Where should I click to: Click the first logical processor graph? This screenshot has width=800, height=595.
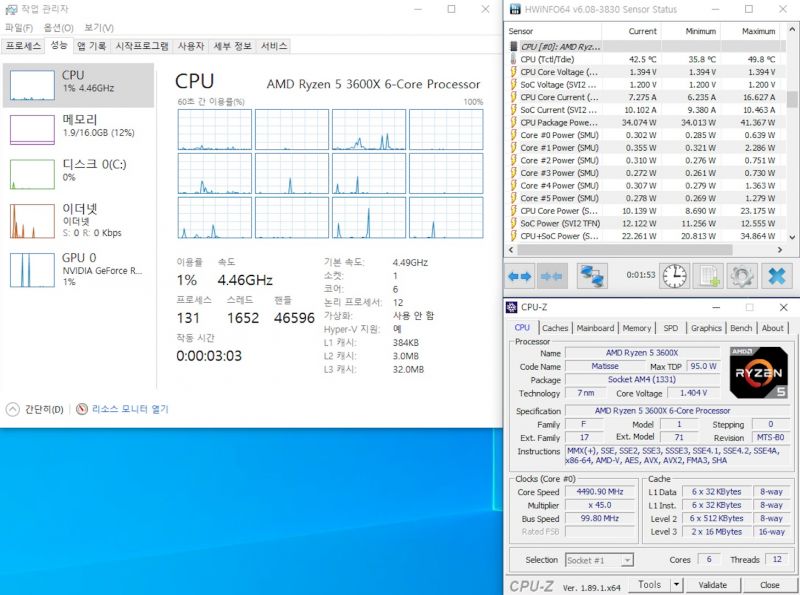click(215, 129)
